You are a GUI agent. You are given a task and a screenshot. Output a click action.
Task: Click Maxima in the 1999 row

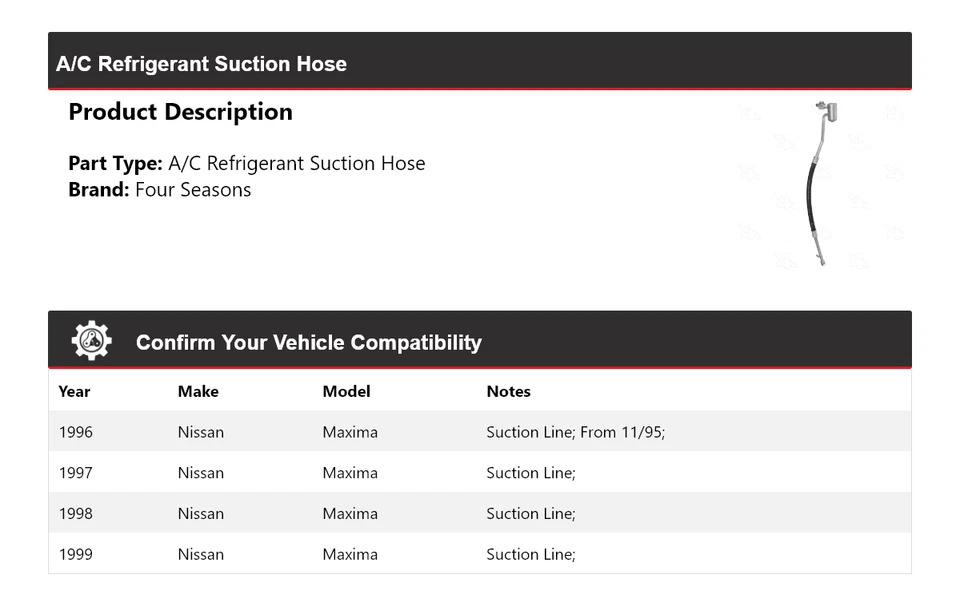pos(350,554)
